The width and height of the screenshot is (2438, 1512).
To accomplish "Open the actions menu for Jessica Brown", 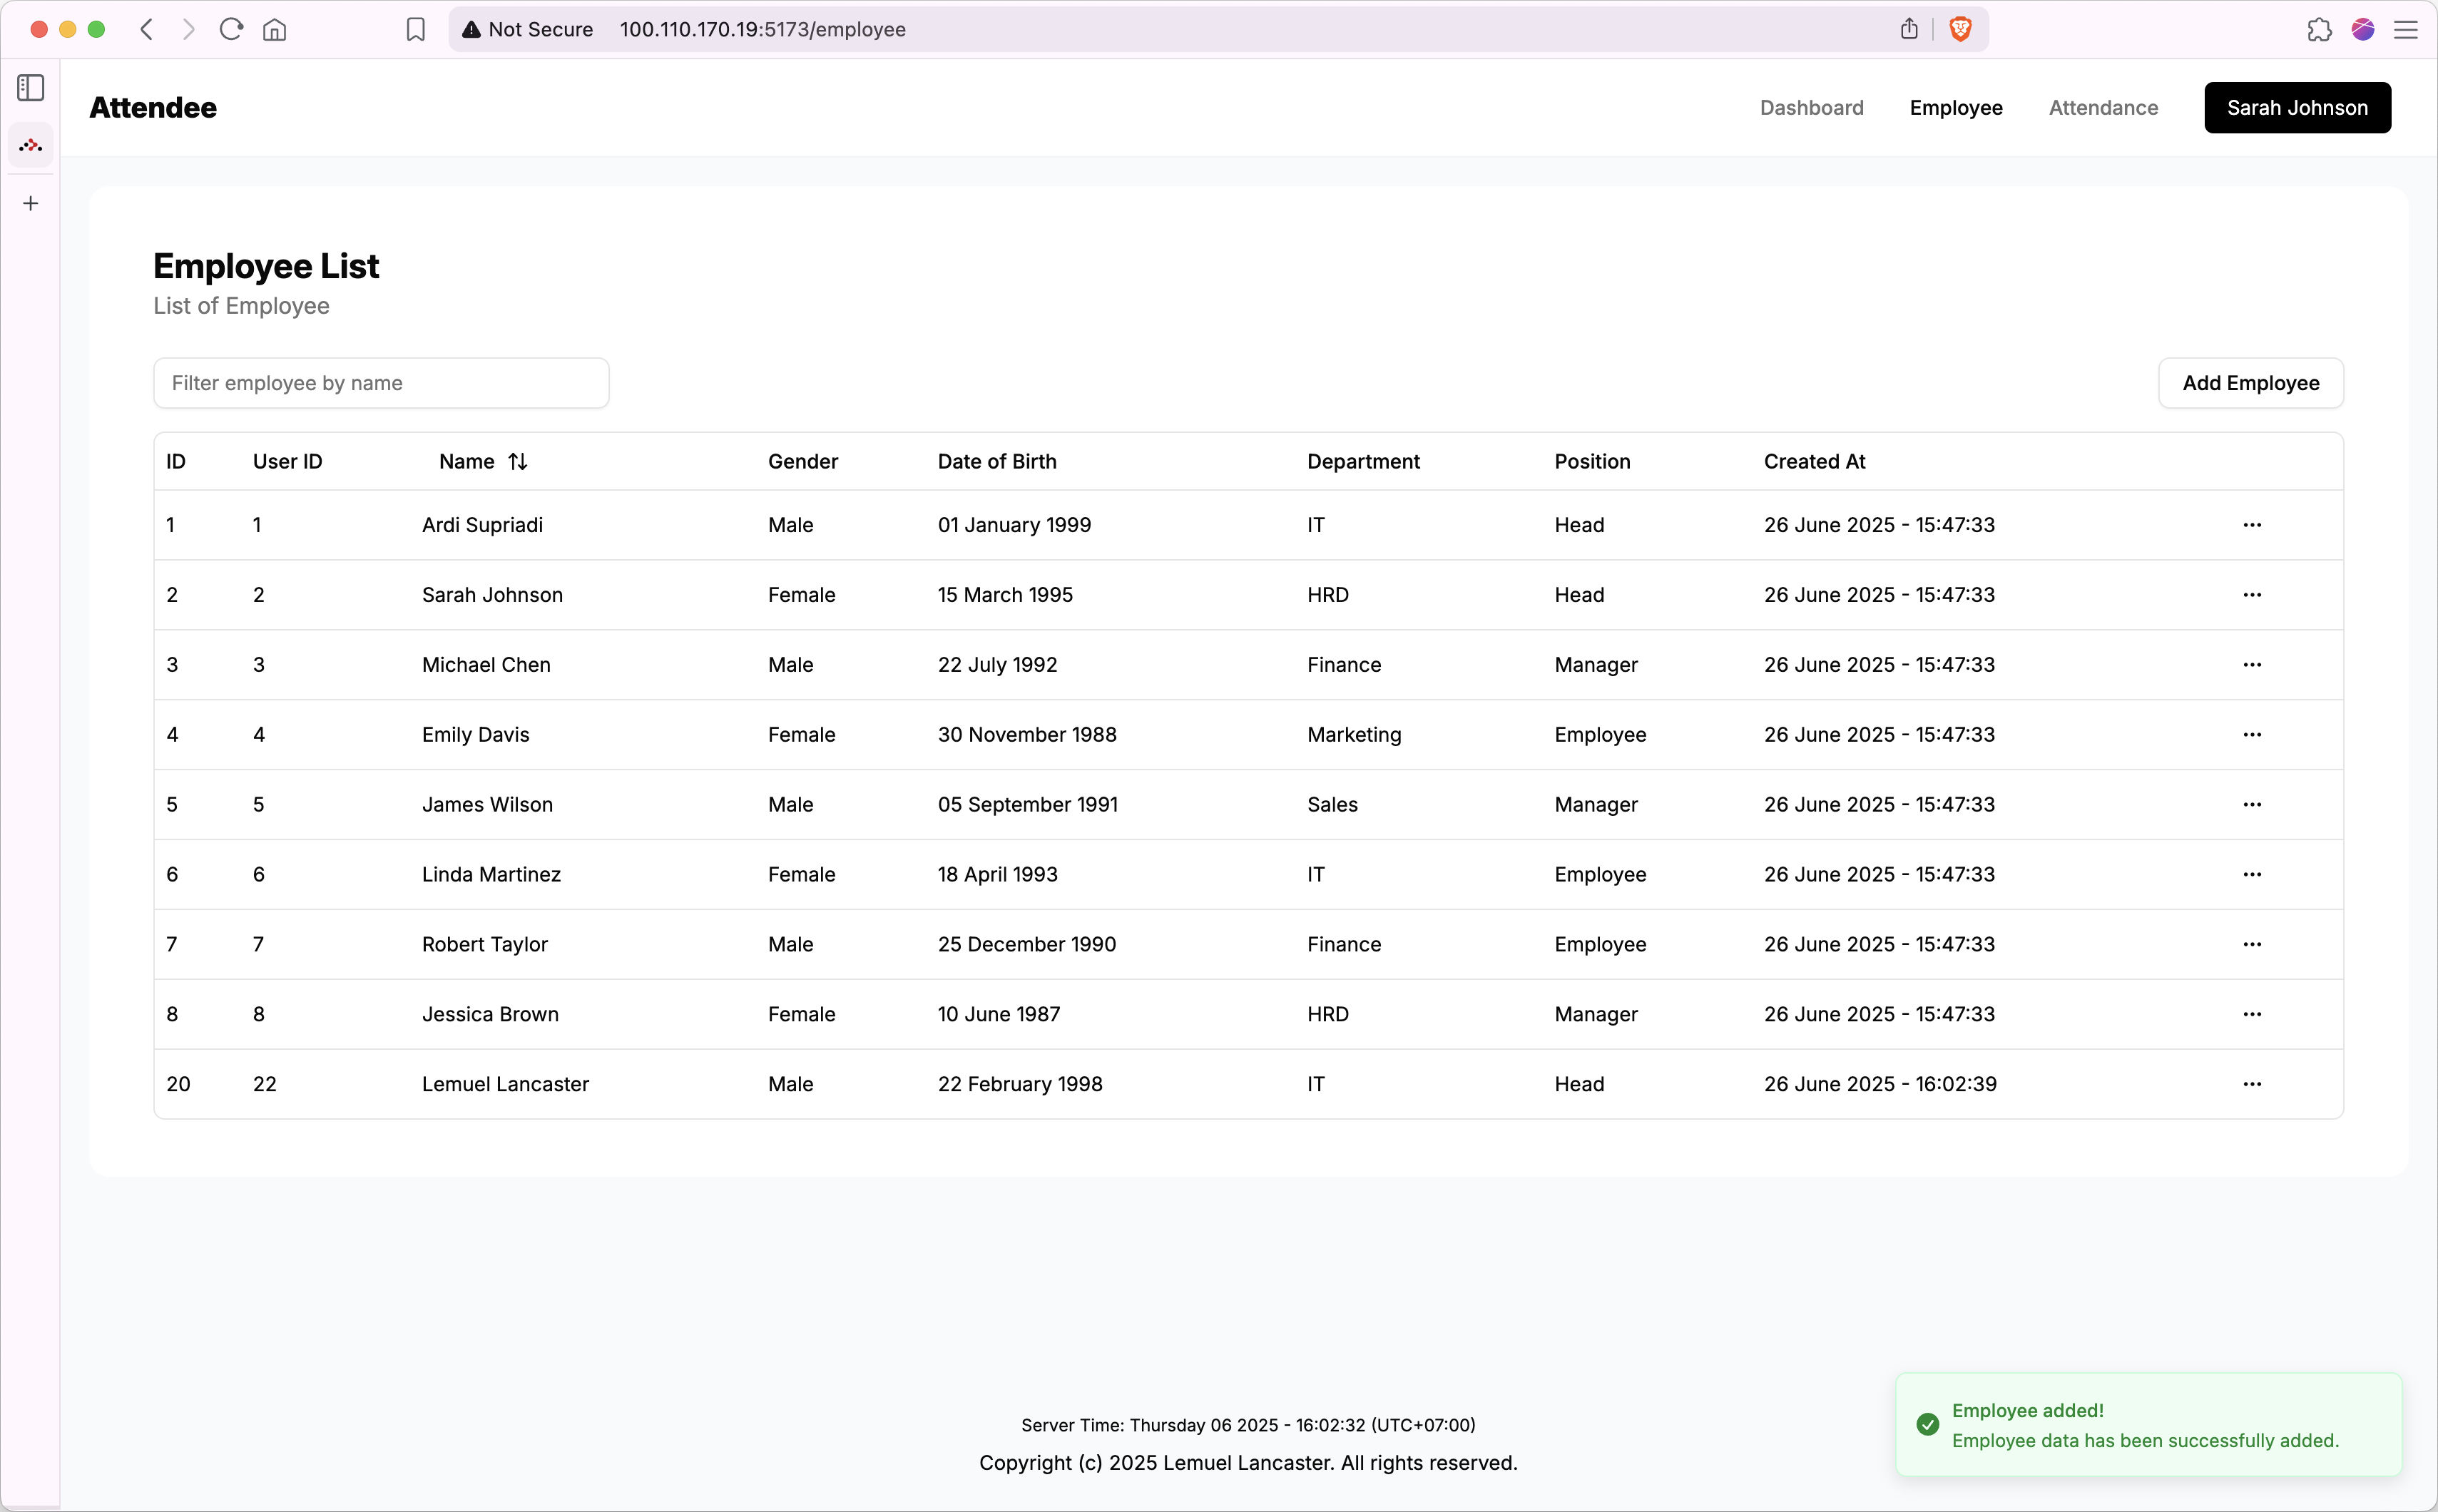I will [x=2253, y=1013].
